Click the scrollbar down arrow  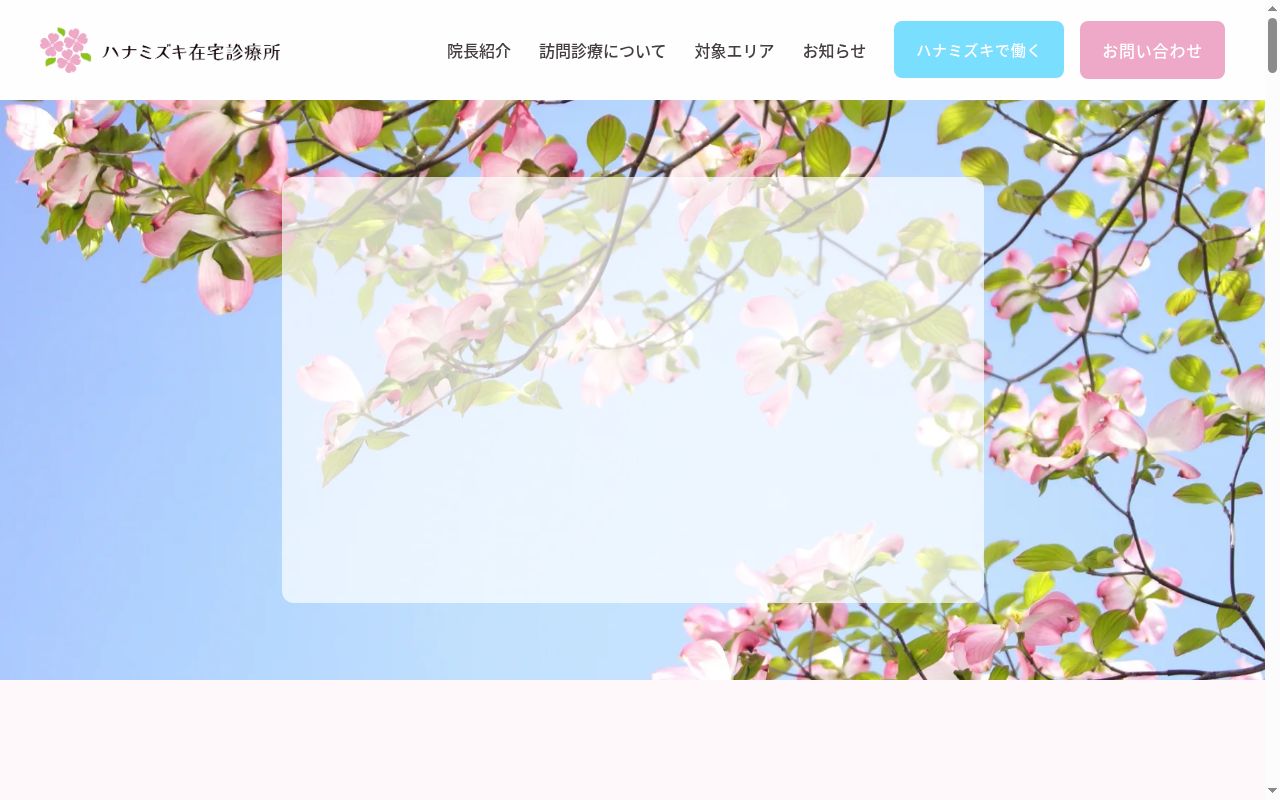coord(1272,791)
